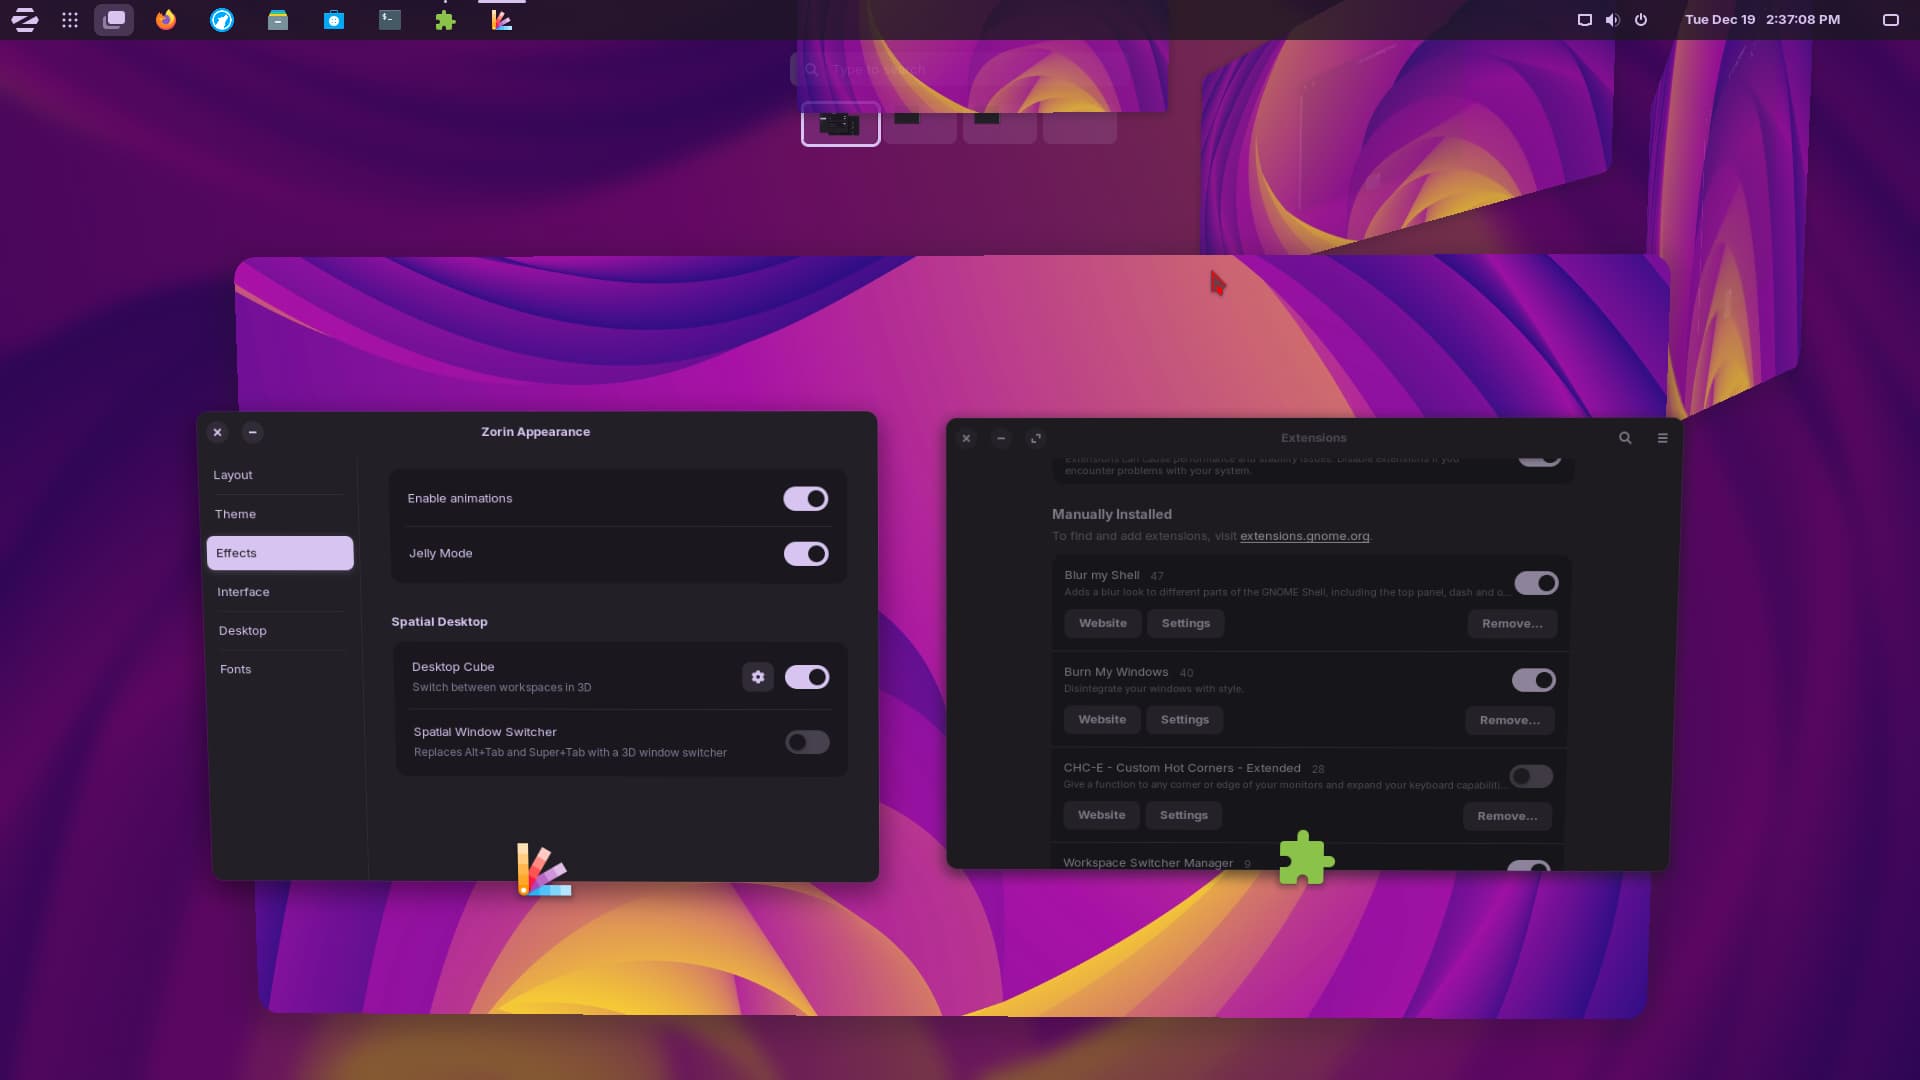Open the Extensions hamburger menu
Image resolution: width=1920 pixels, height=1080 pixels.
point(1662,438)
